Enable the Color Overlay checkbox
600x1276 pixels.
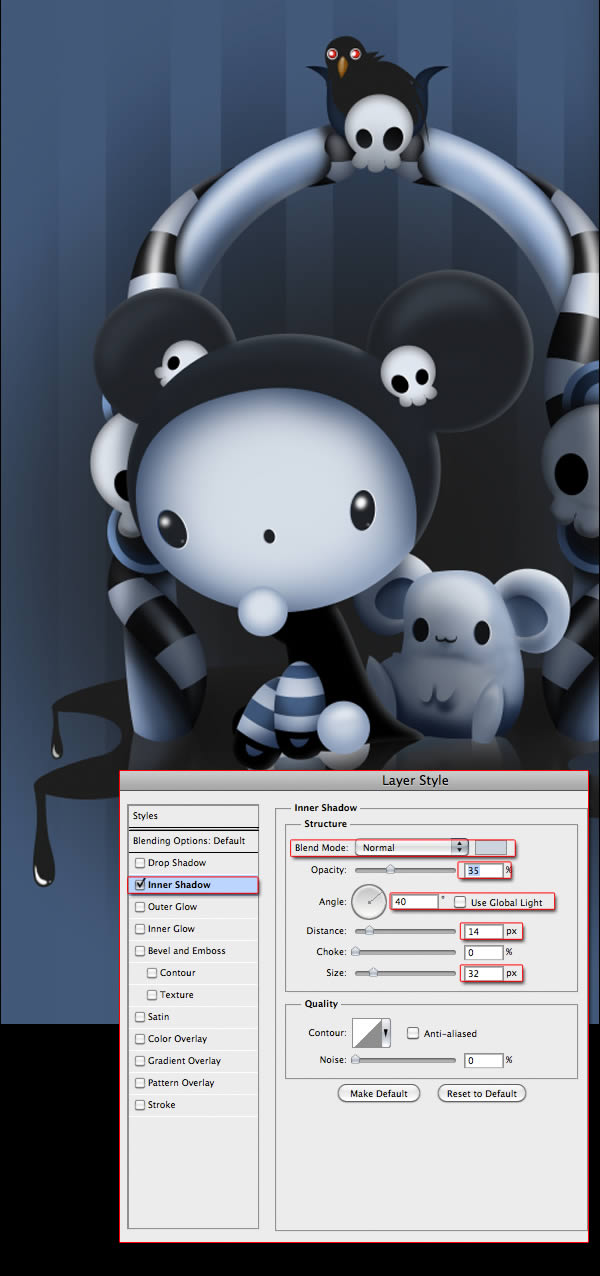click(x=140, y=1039)
